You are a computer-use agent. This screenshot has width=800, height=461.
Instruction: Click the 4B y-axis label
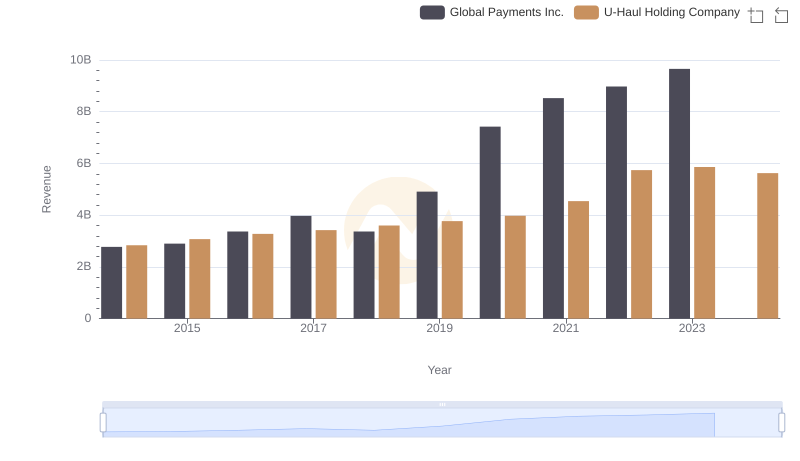tap(84, 215)
